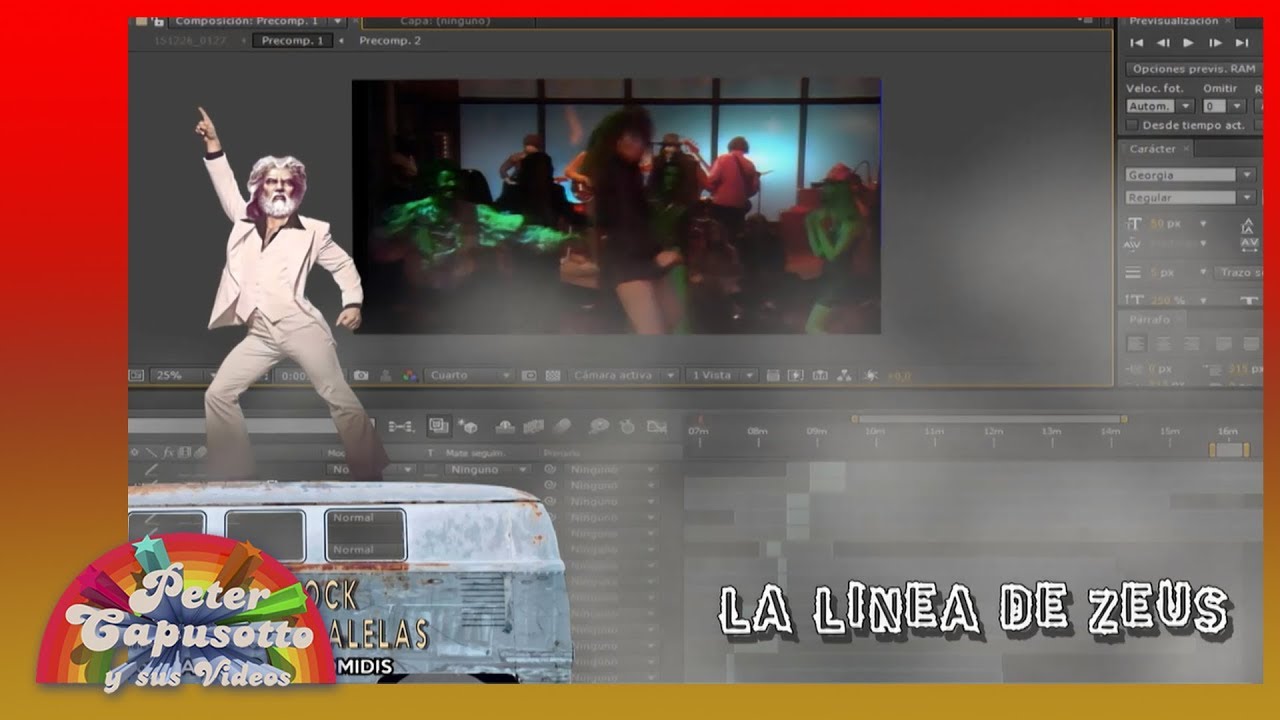Open the Georgia font family dropdown
Screen dimensions: 1280x720
click(x=1190, y=175)
